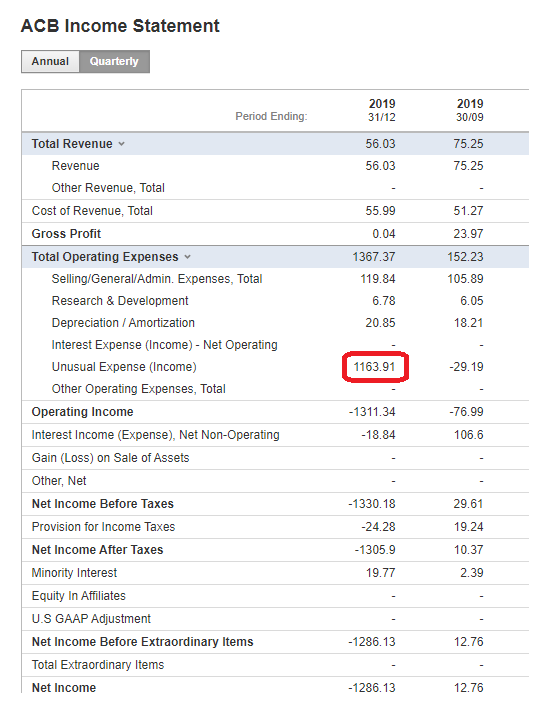
Task: Select Total Operating Expenses value 1367.37
Action: point(374,257)
